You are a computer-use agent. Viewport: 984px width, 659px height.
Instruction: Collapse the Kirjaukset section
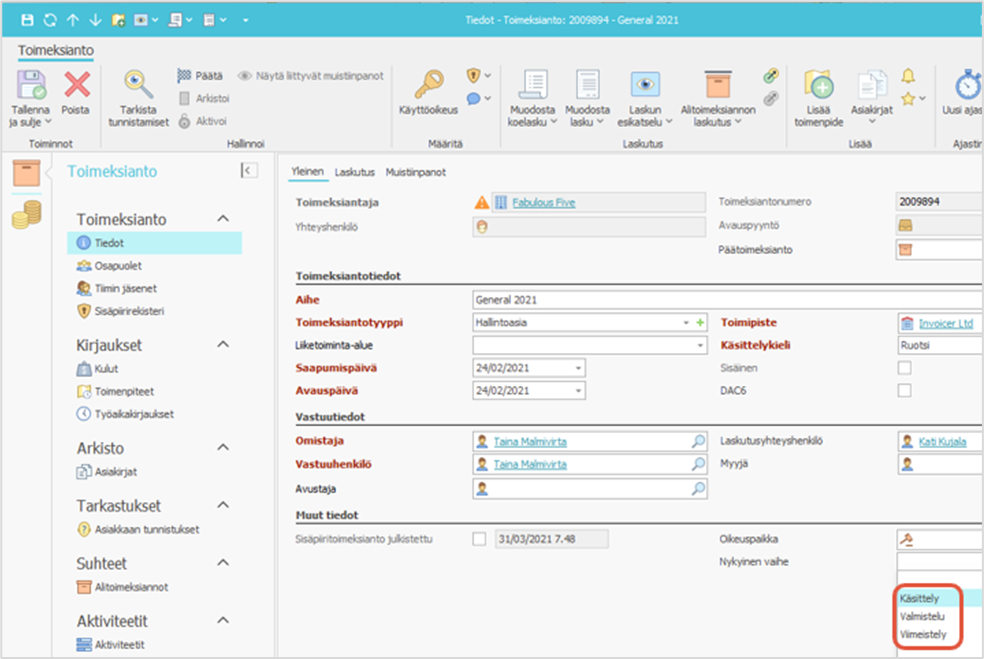(x=223, y=345)
